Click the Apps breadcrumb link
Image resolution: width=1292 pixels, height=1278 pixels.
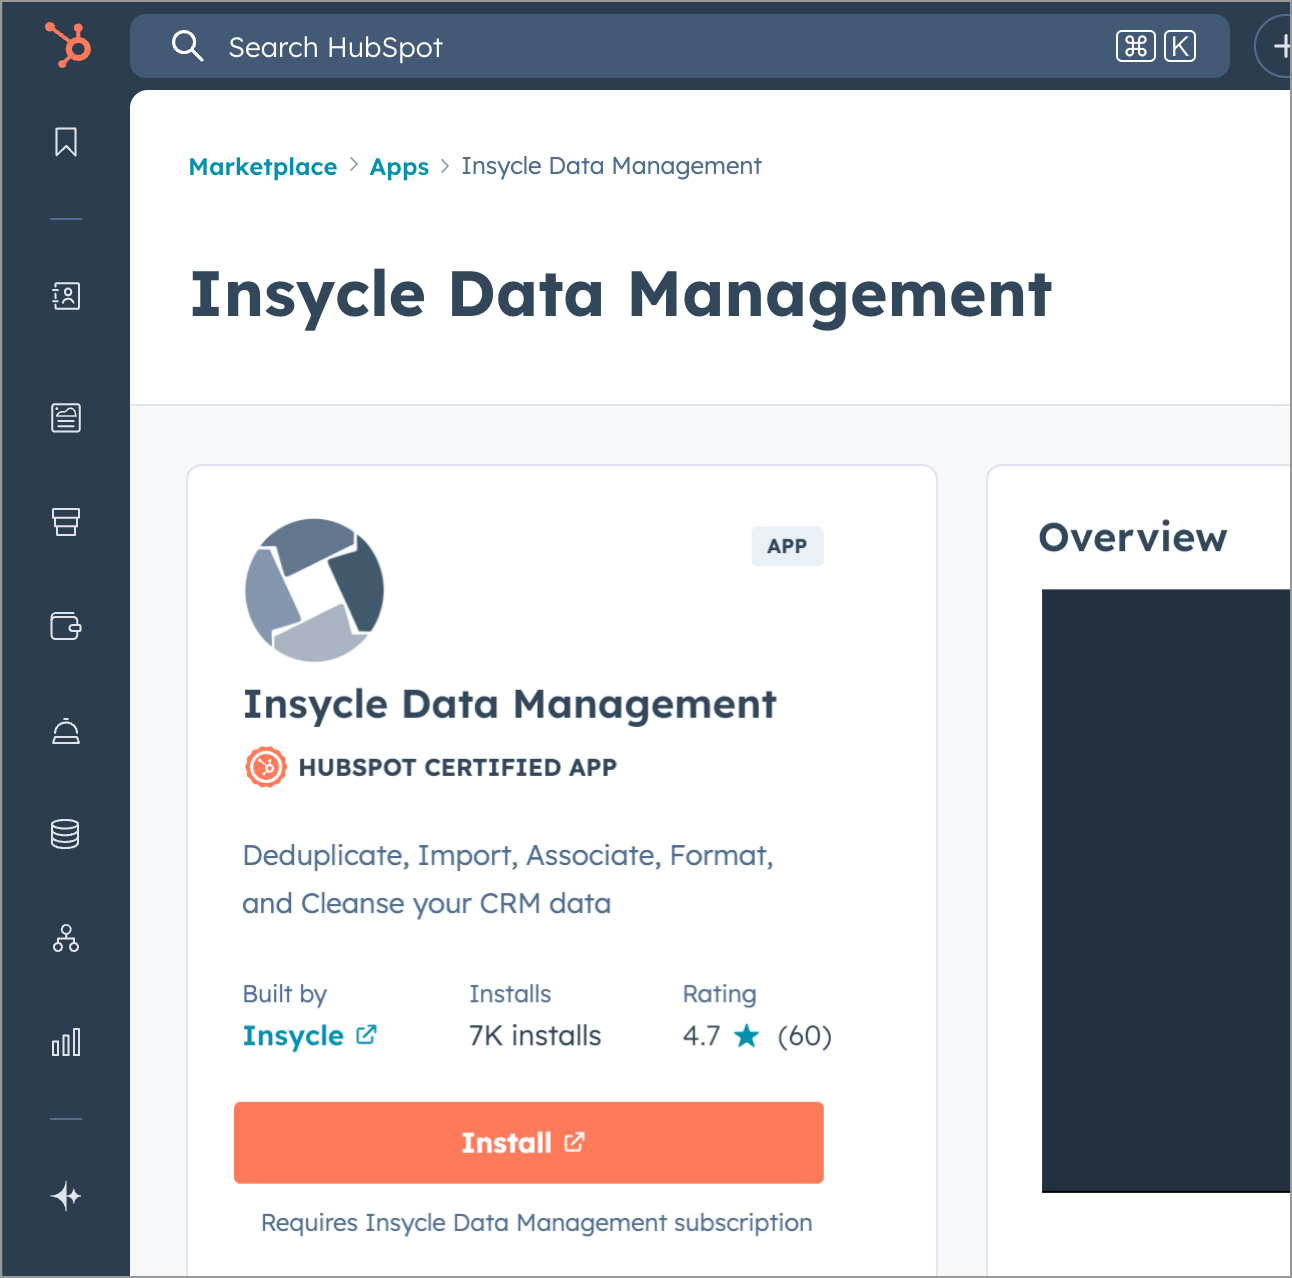tap(399, 166)
